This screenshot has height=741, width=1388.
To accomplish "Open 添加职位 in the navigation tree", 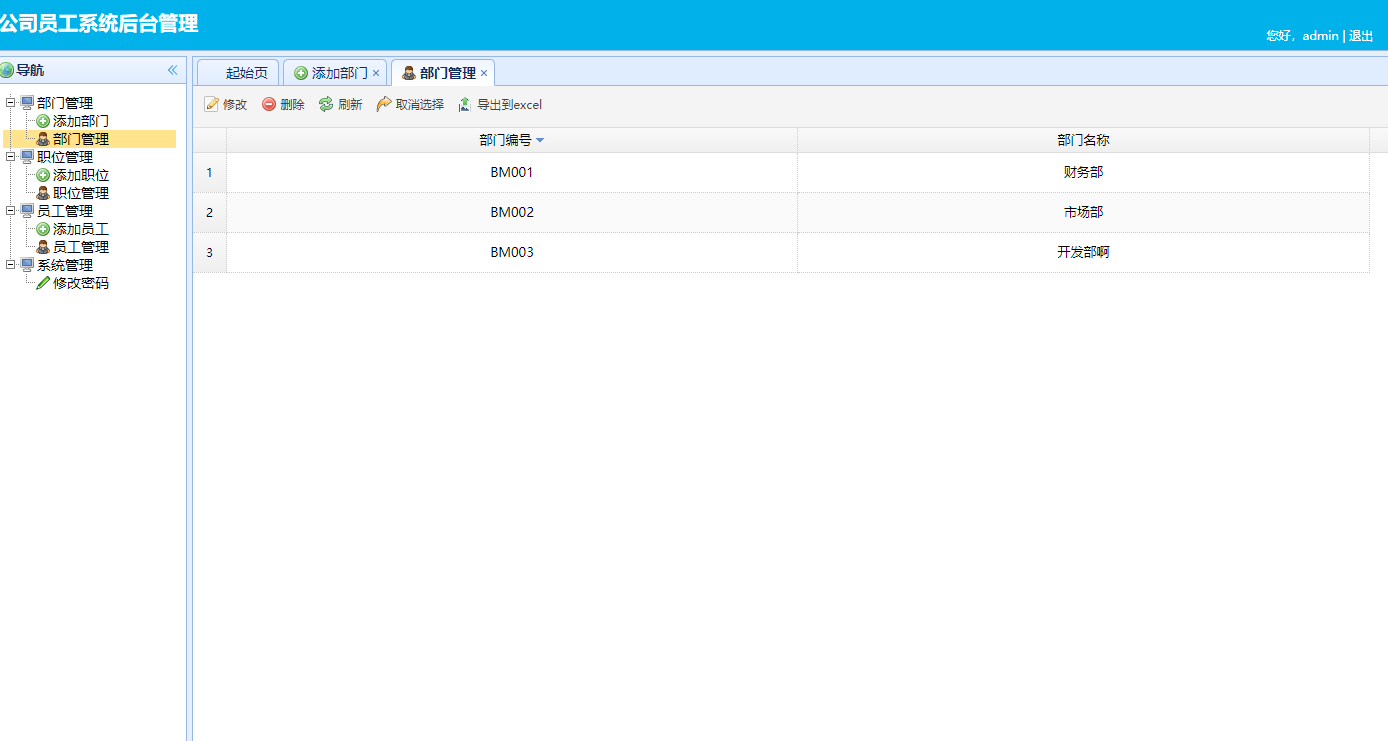I will click(80, 175).
